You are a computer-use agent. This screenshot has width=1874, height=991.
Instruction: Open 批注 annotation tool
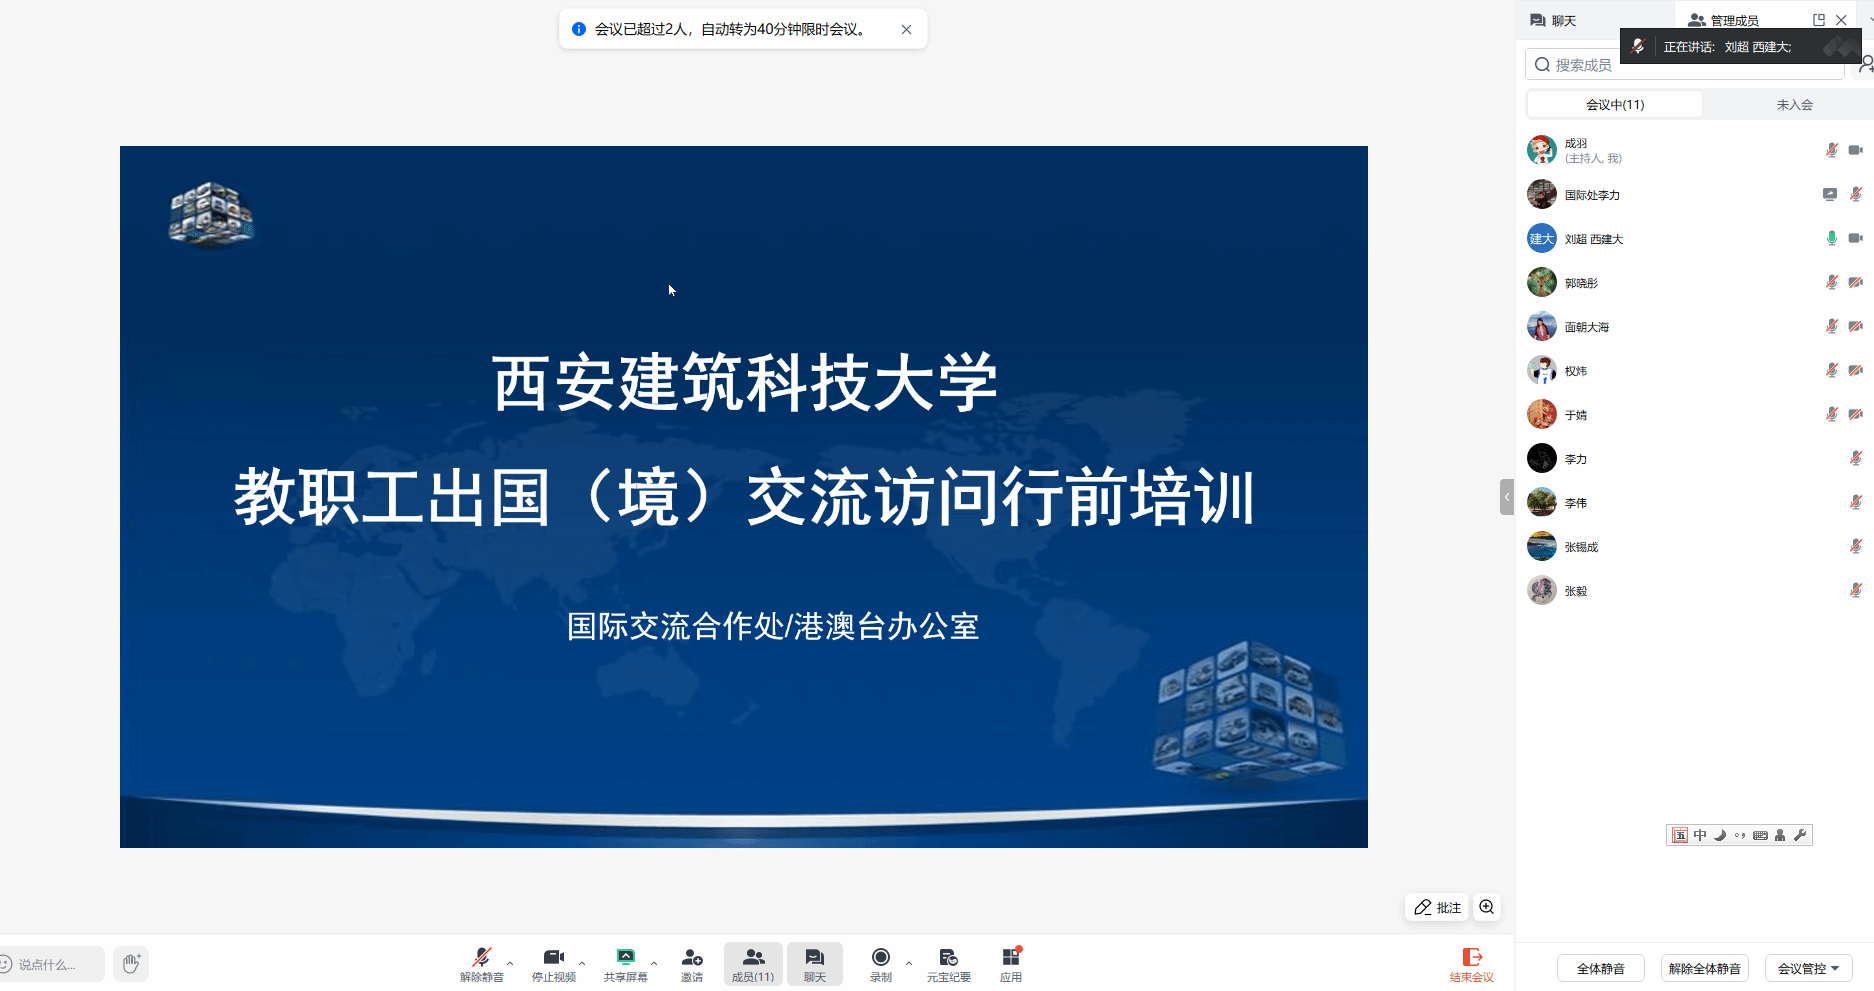point(1437,907)
